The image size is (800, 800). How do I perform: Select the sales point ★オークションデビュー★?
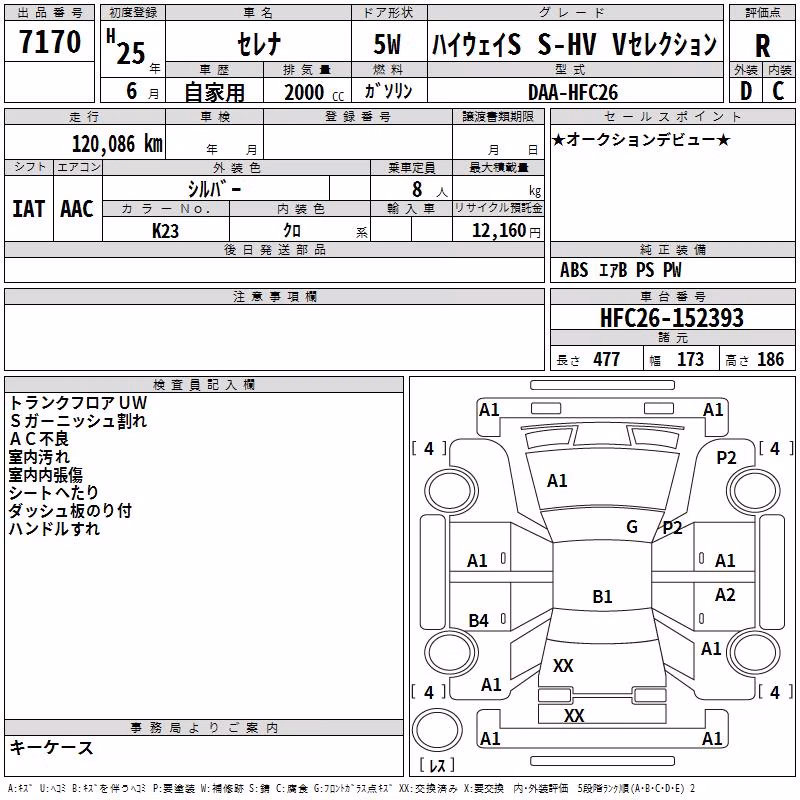(x=641, y=140)
